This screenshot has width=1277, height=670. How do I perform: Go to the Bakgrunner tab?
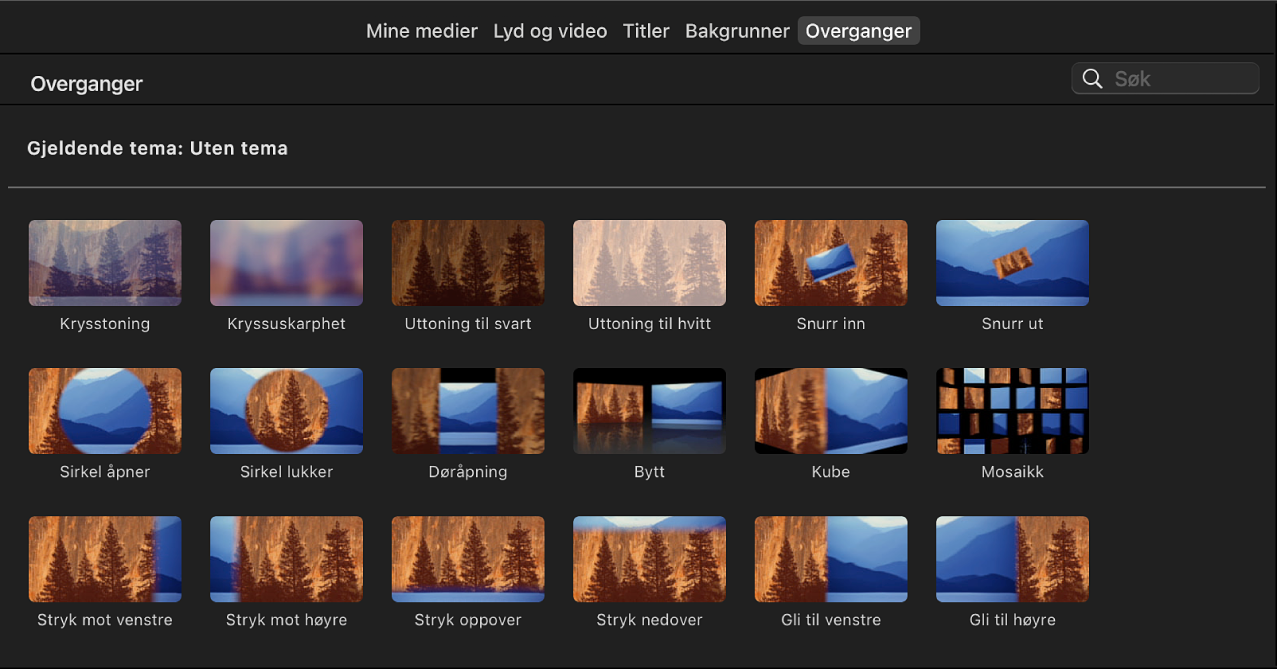[x=737, y=31]
